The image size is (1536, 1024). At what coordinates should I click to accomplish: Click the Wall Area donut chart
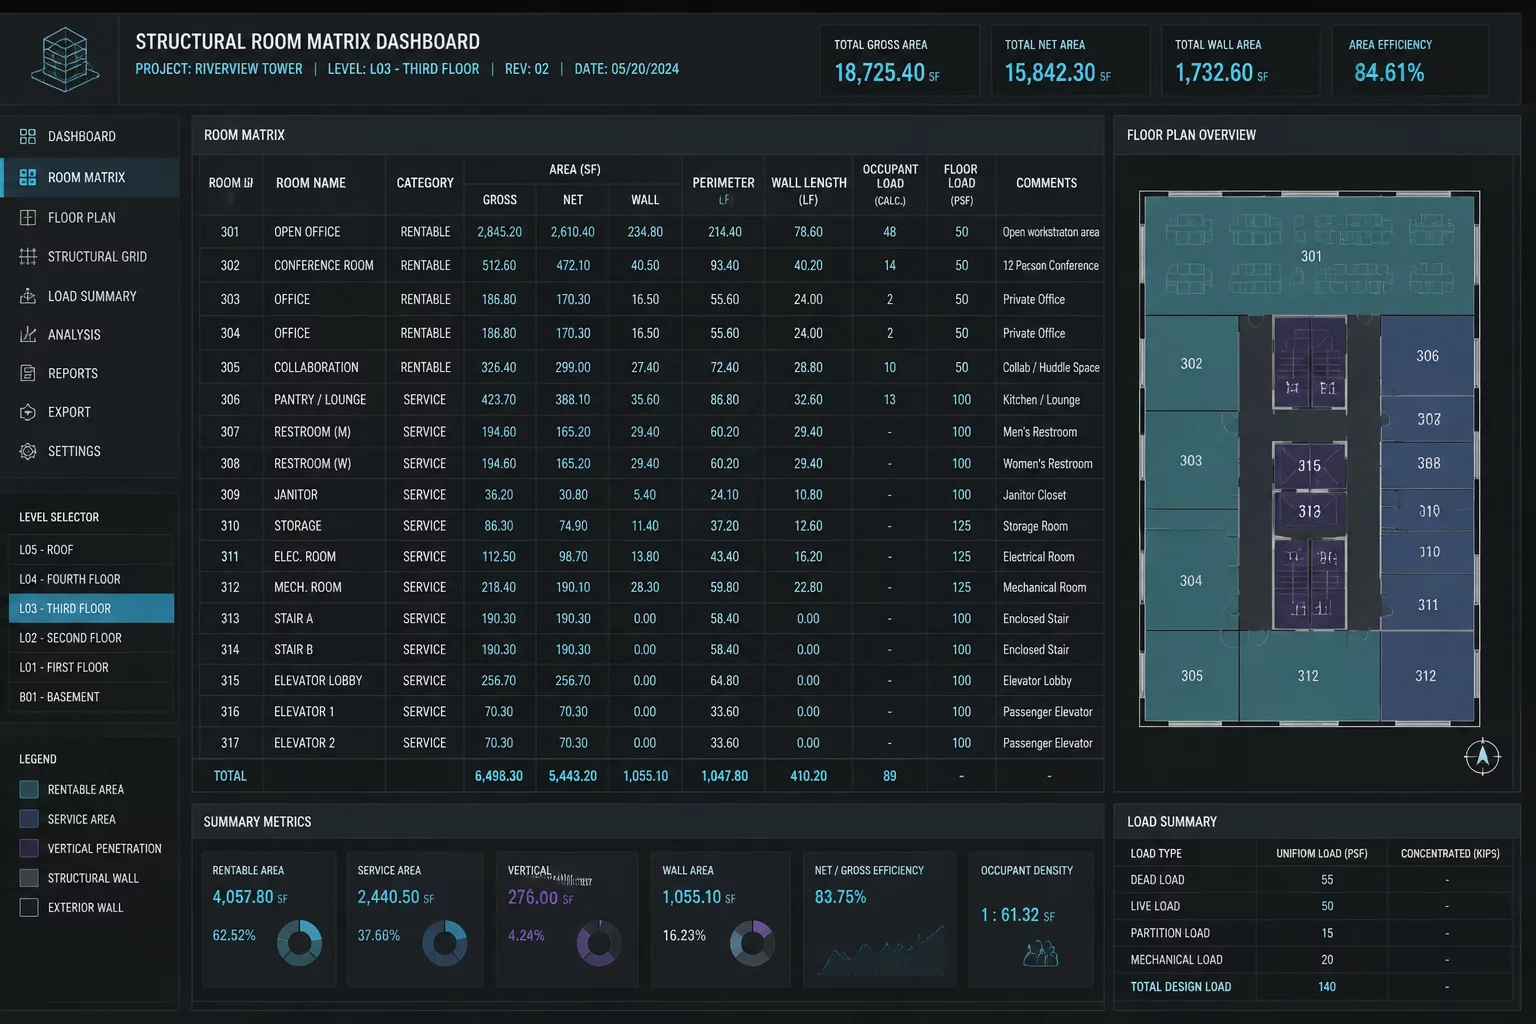752,943
